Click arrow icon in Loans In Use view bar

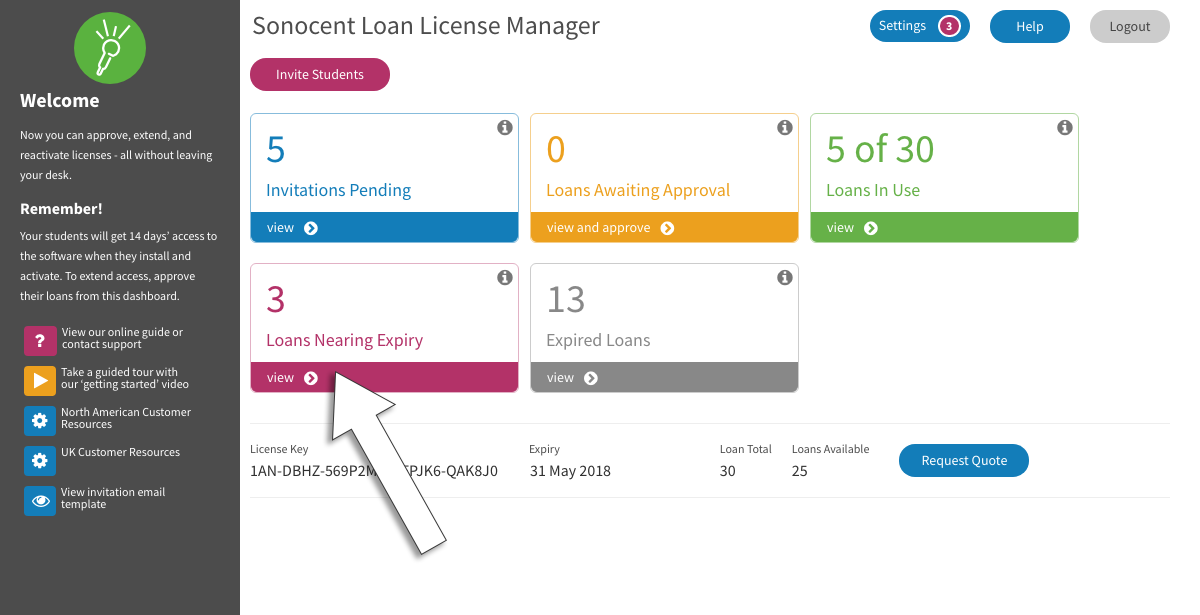pos(871,228)
